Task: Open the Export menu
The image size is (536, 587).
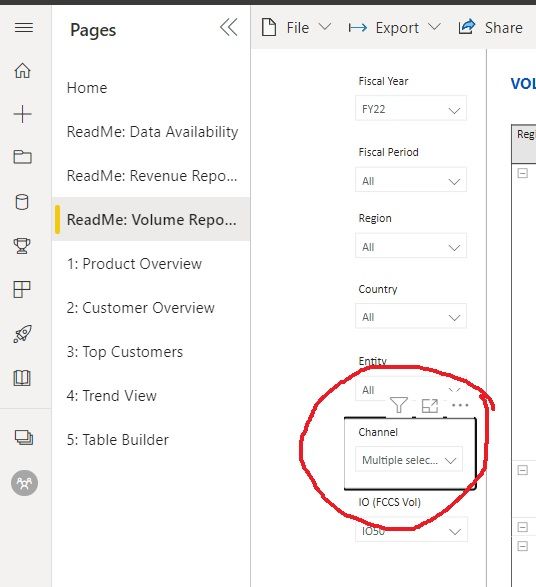Action: 395,28
